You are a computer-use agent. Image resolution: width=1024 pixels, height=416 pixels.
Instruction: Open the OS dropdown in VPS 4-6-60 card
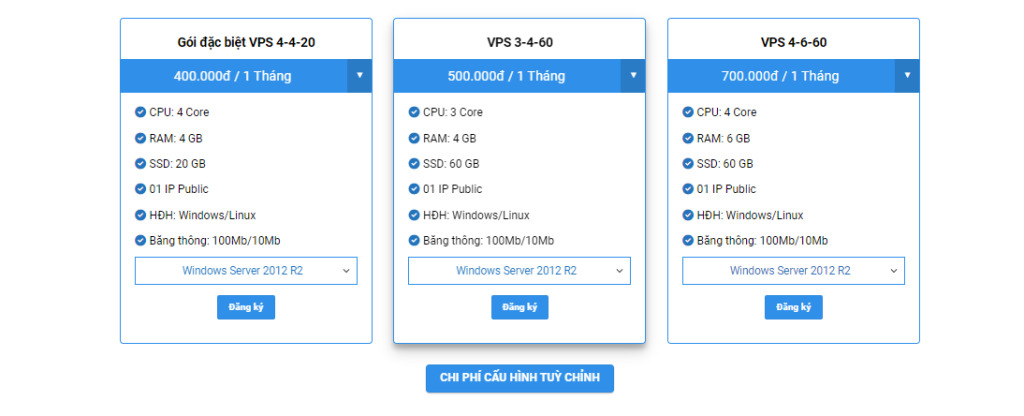tap(793, 271)
